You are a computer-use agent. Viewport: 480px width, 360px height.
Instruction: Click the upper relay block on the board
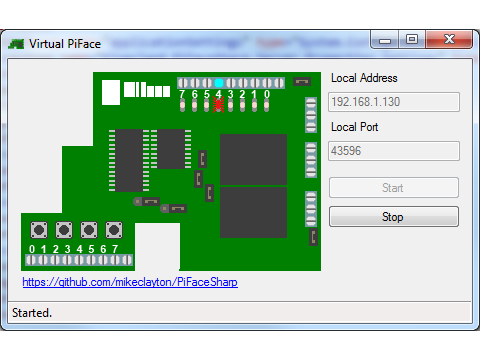[x=253, y=159]
